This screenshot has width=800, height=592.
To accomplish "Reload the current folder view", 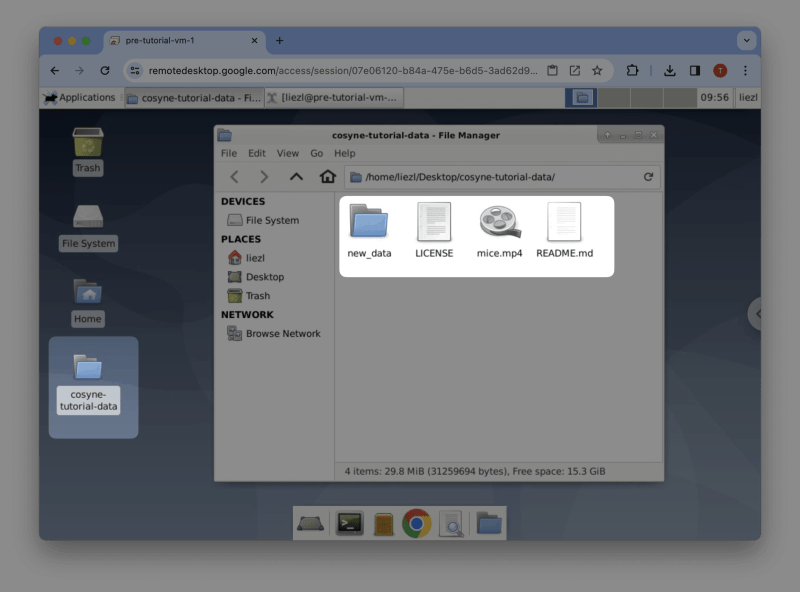I will [648, 177].
